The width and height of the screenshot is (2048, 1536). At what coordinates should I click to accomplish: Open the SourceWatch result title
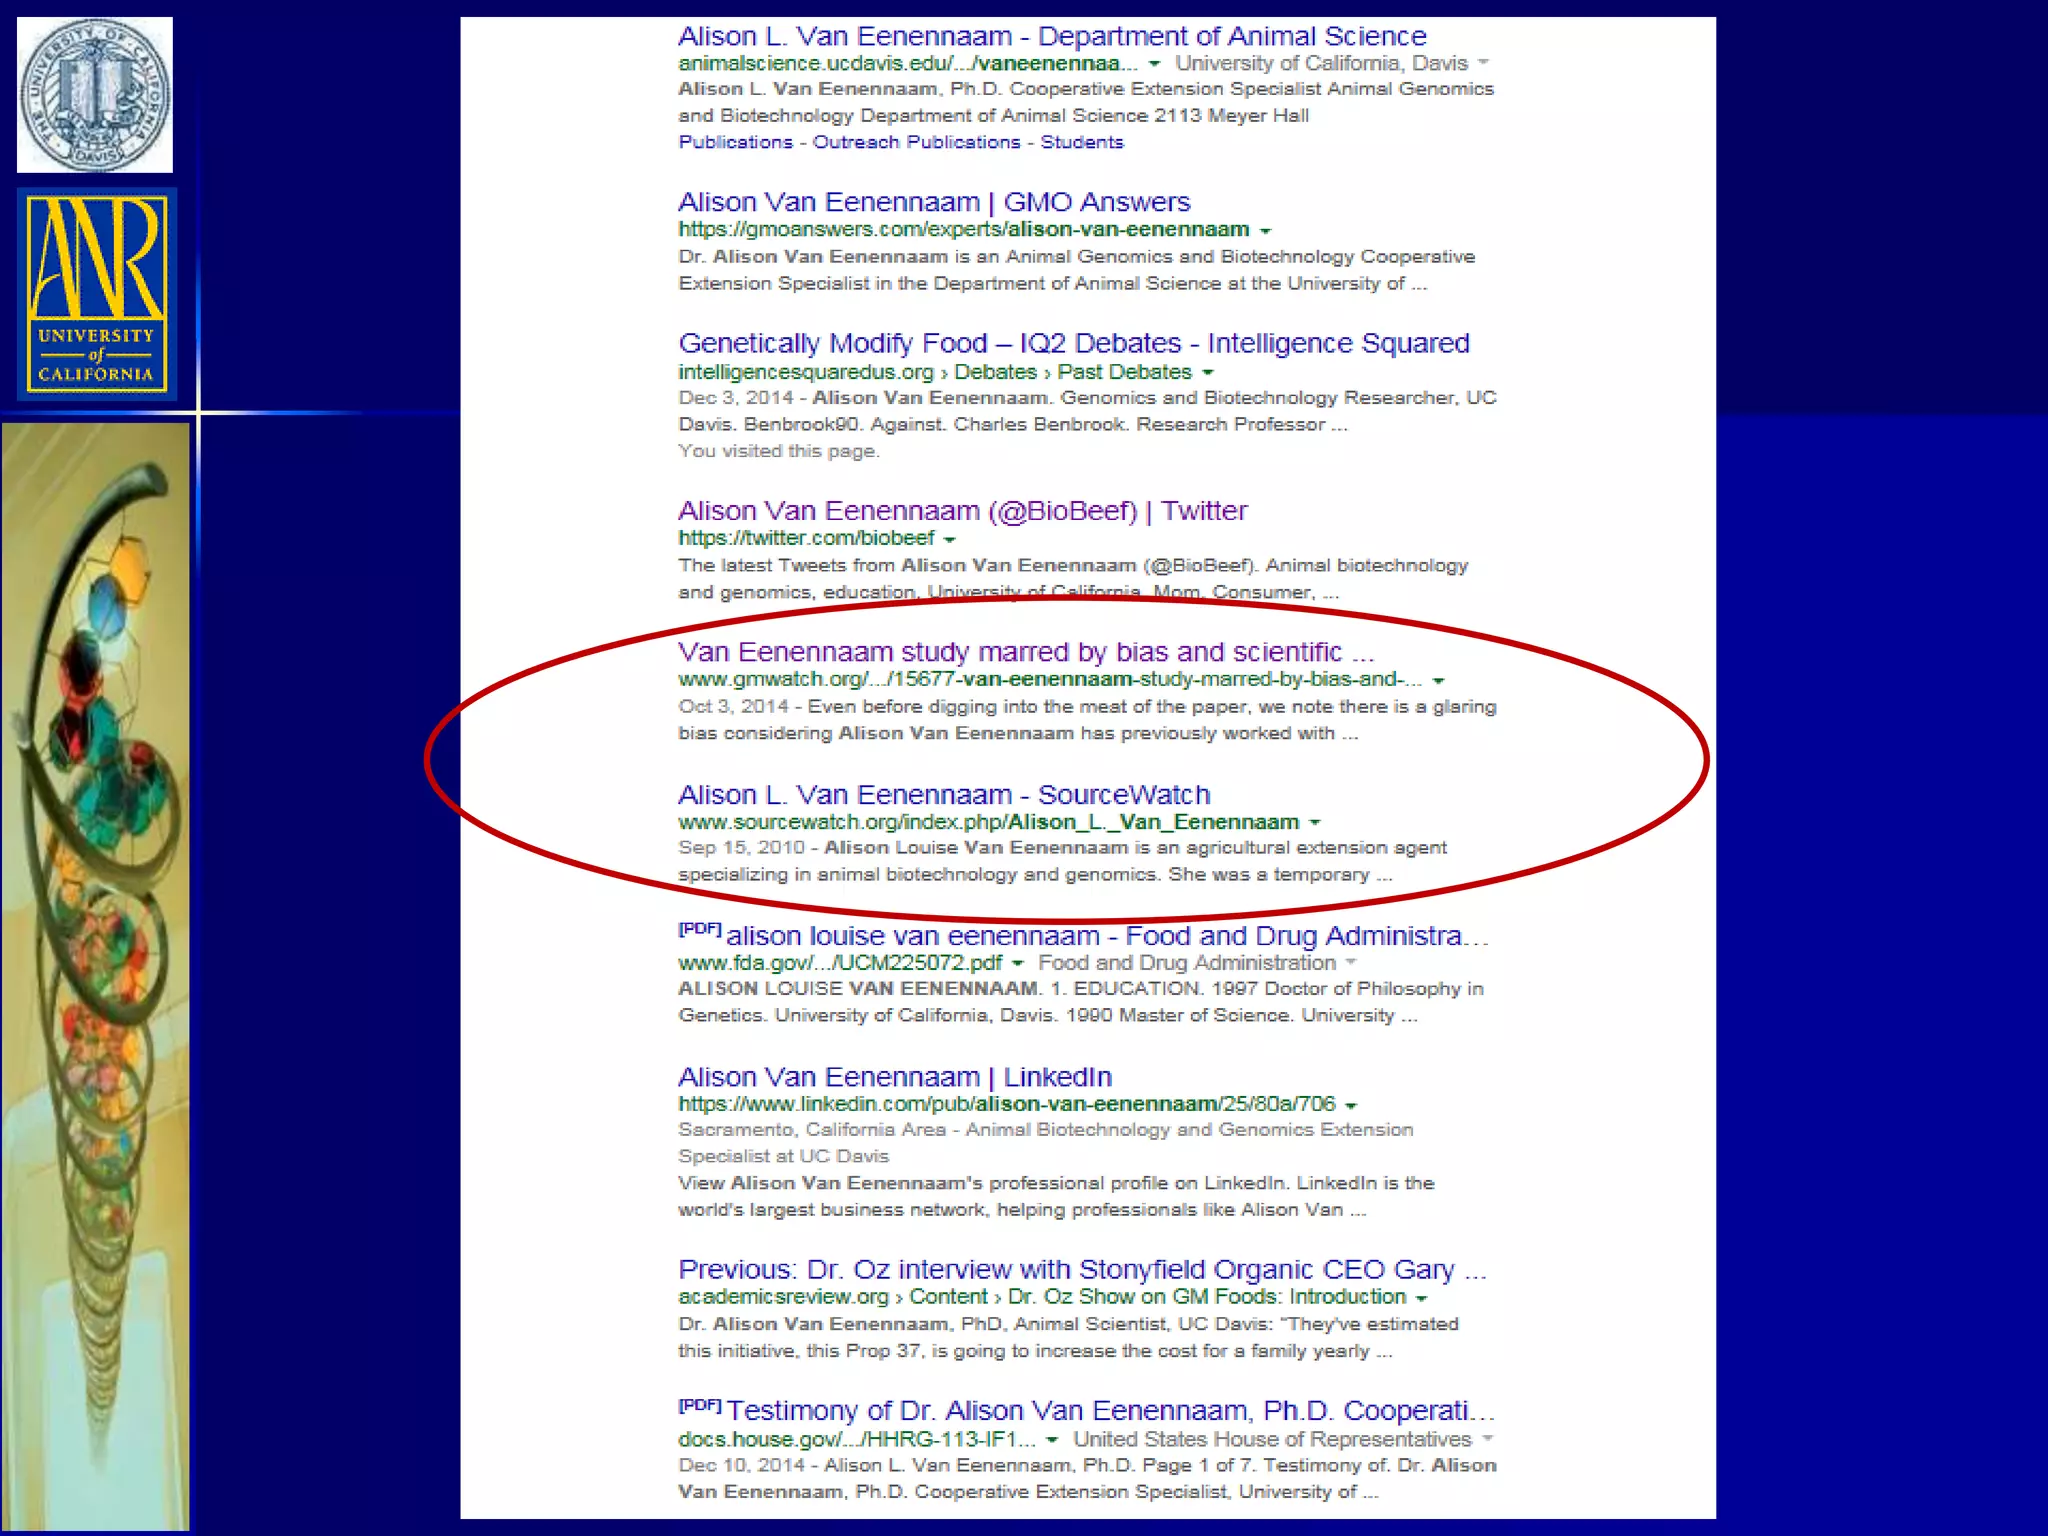(943, 795)
